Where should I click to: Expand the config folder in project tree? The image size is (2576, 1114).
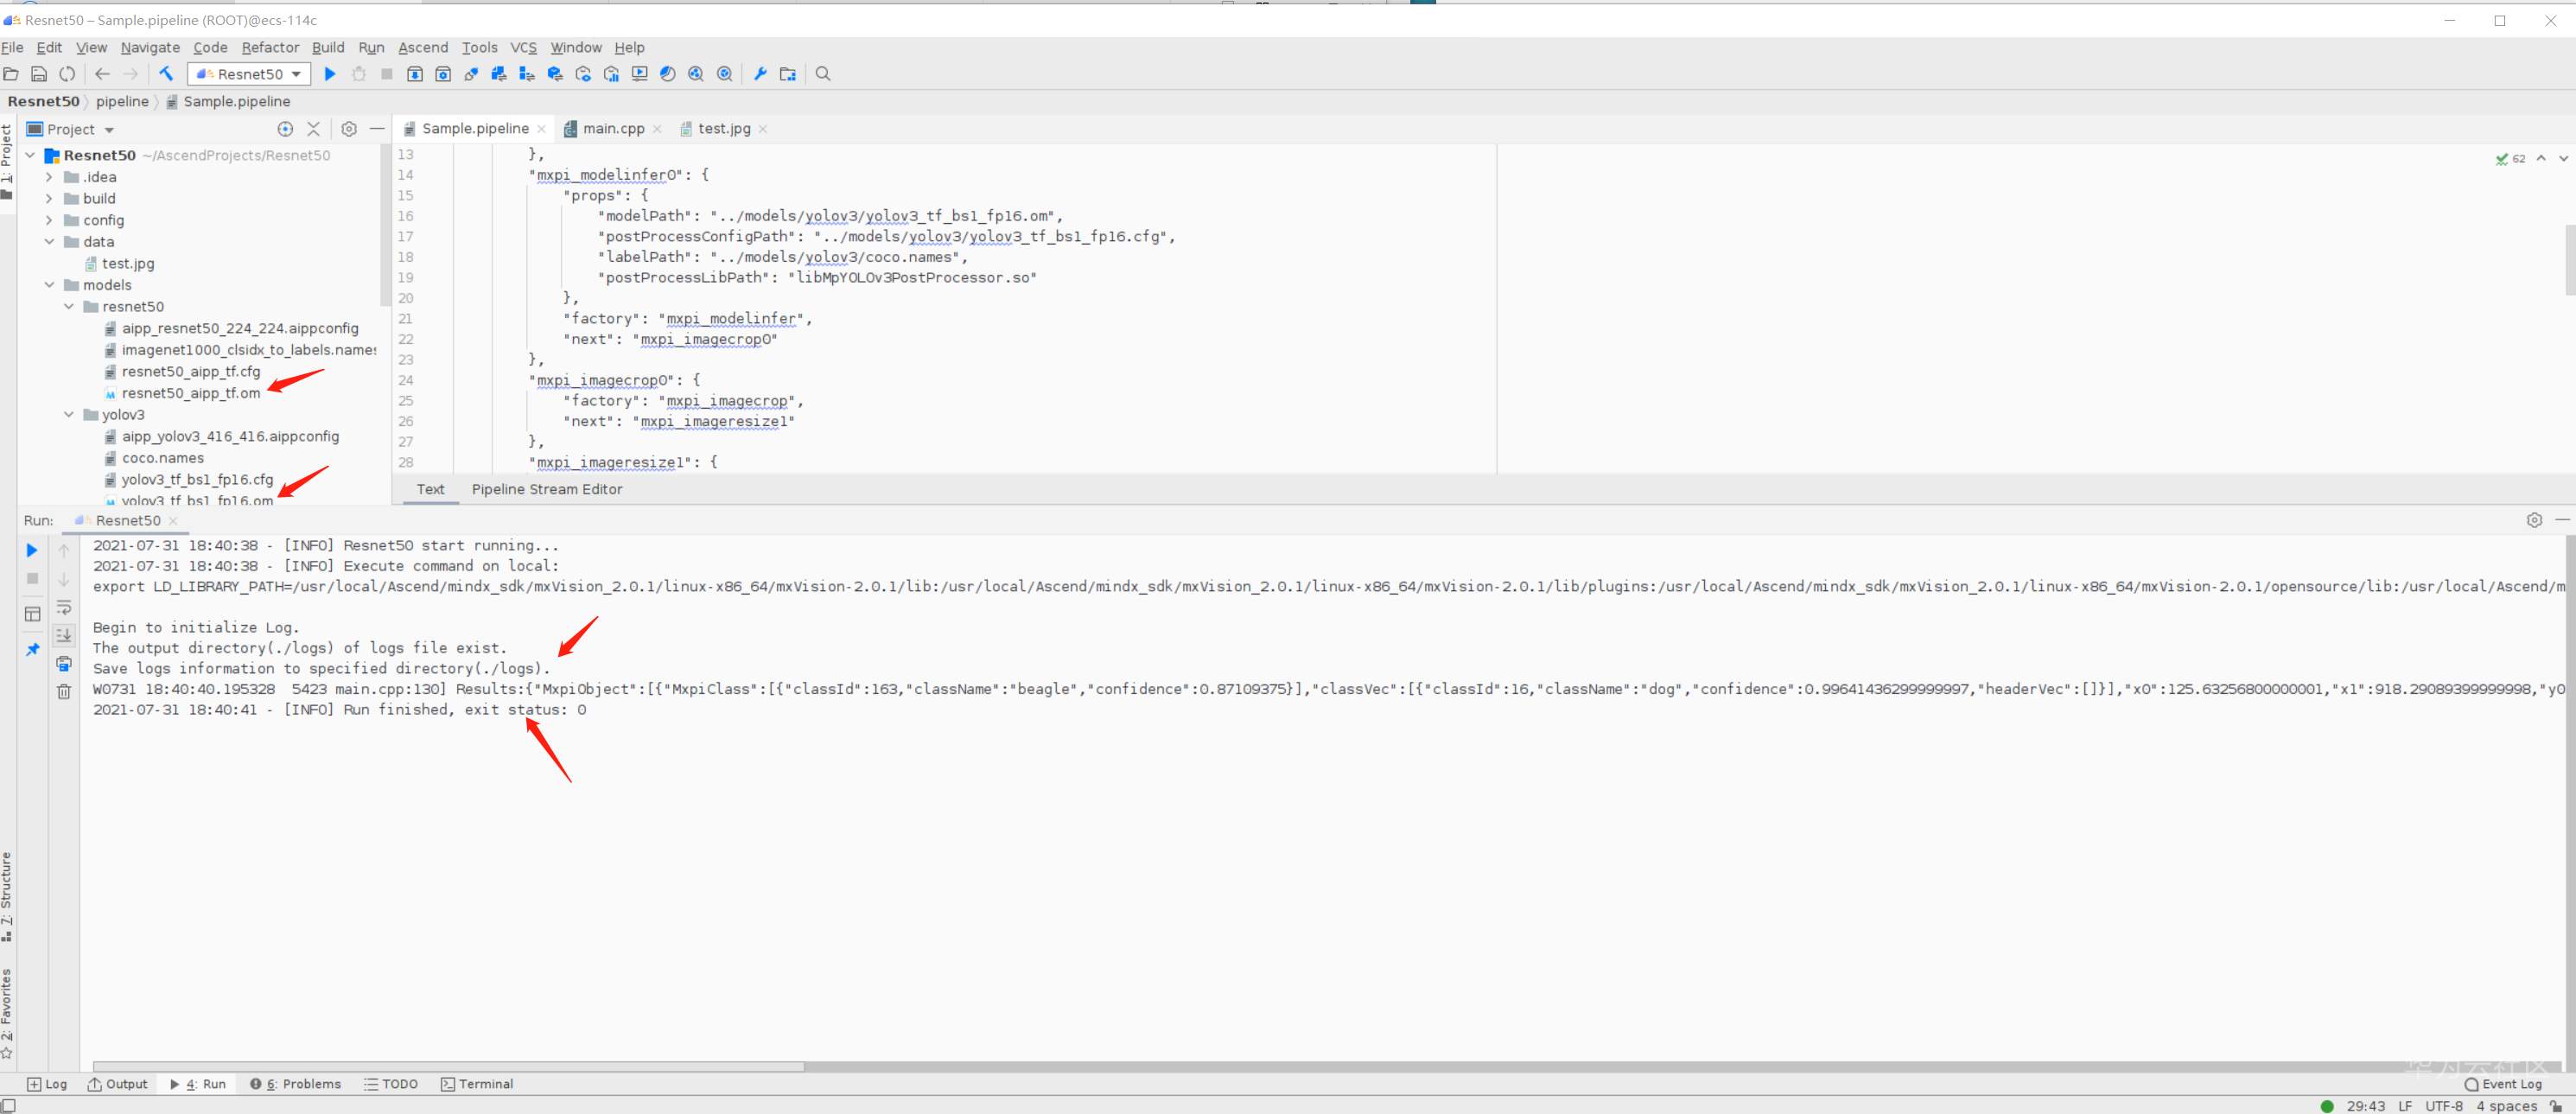tap(49, 220)
